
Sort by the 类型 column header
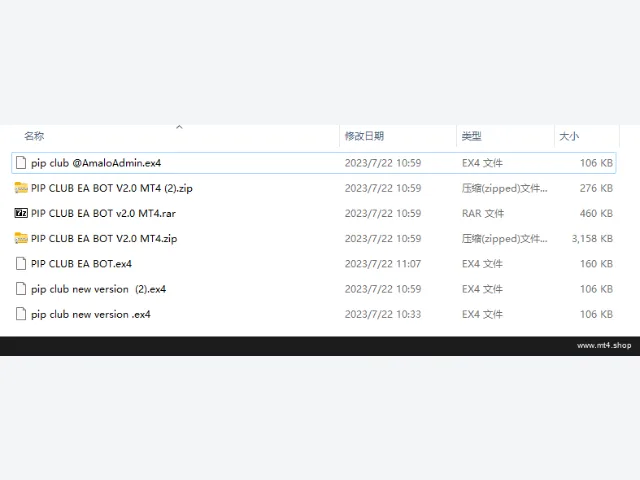click(x=471, y=136)
